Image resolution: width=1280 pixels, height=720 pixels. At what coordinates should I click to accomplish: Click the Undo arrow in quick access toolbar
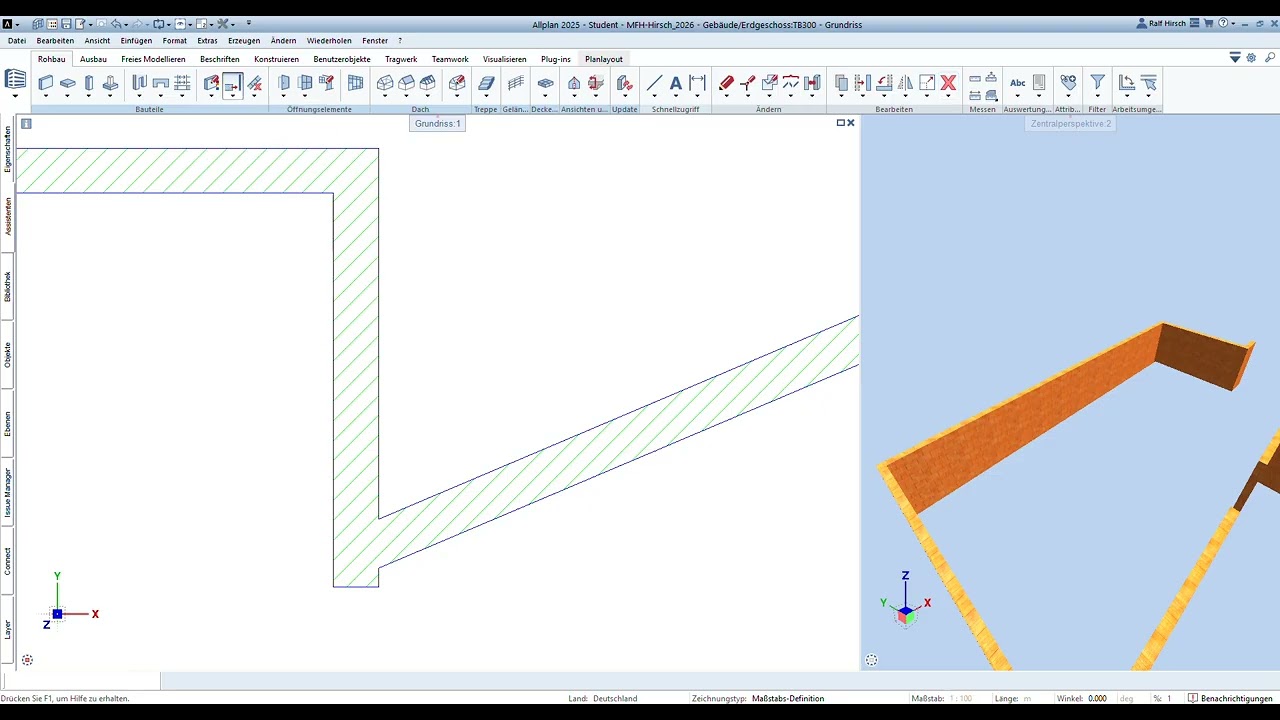point(115,23)
